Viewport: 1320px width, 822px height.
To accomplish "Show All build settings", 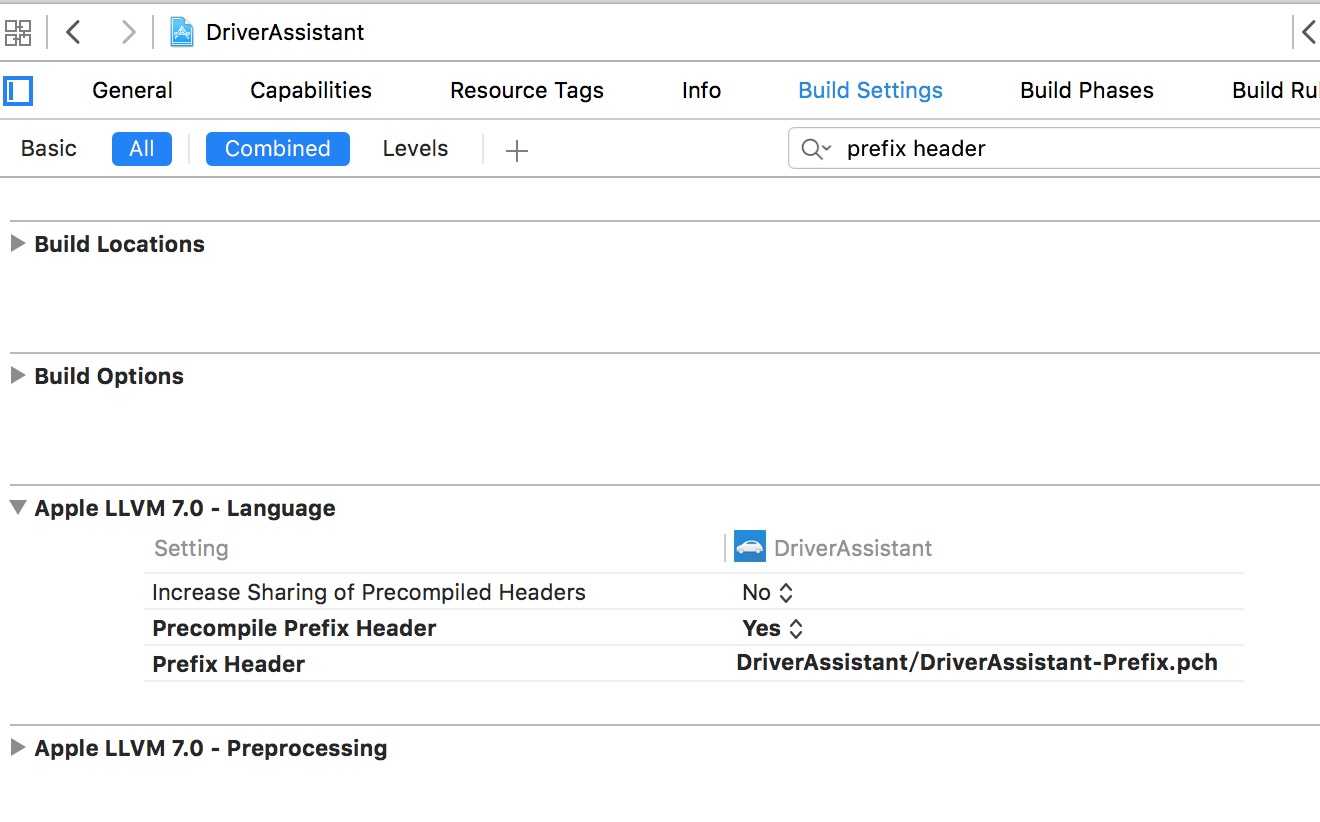I will [142, 148].
